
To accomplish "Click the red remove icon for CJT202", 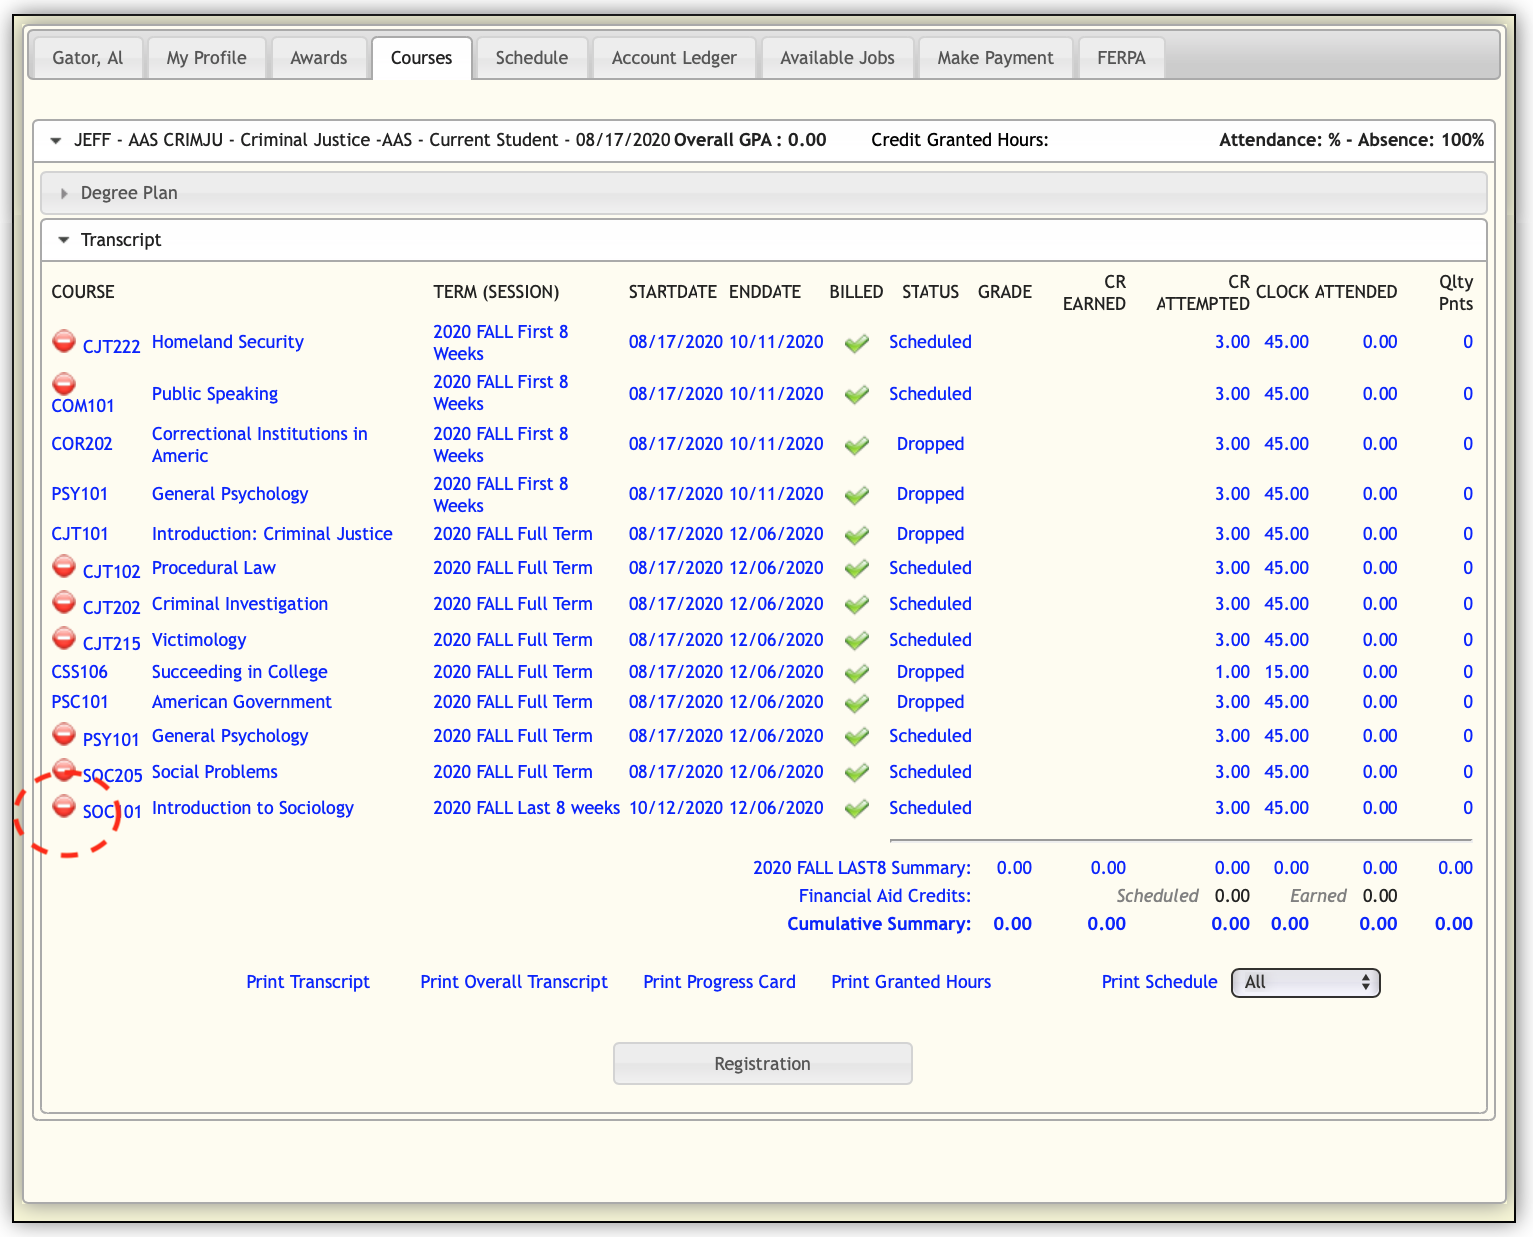I will pos(64,603).
